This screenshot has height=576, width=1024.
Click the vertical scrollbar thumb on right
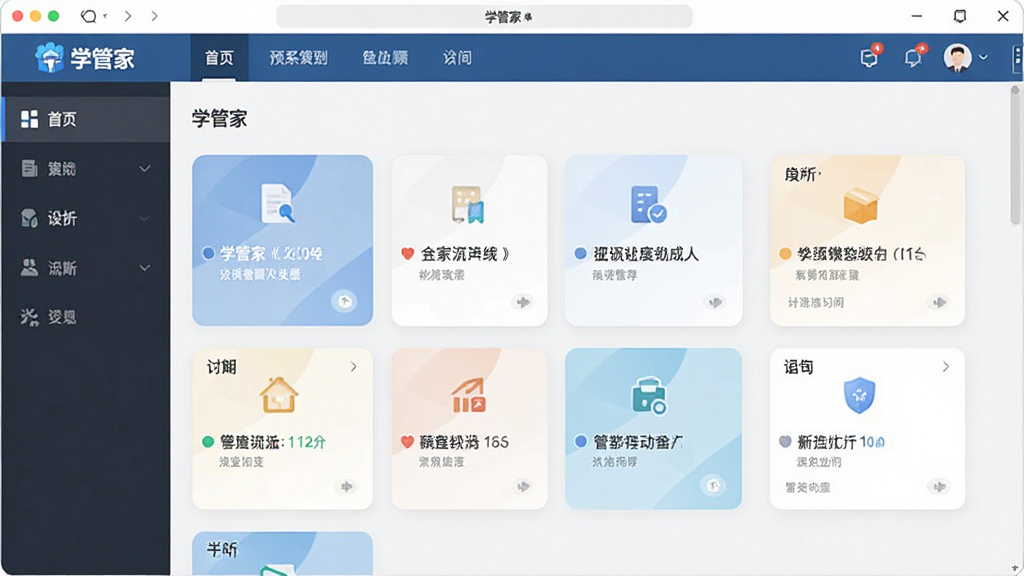[1015, 155]
